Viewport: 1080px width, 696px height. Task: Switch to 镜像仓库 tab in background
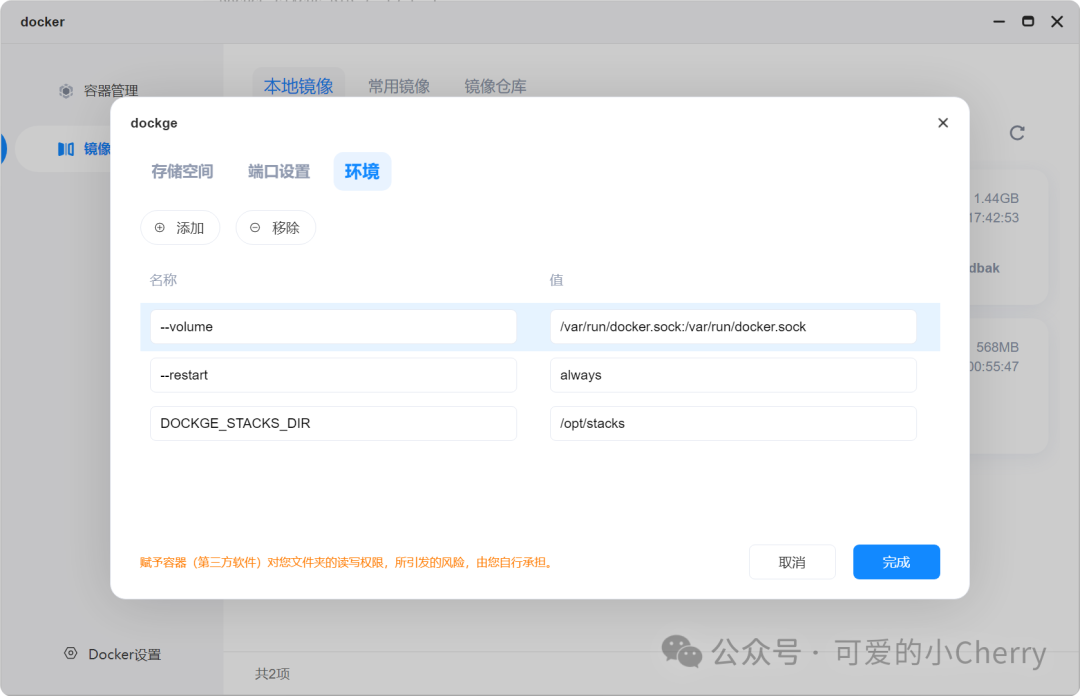pyautogui.click(x=495, y=86)
